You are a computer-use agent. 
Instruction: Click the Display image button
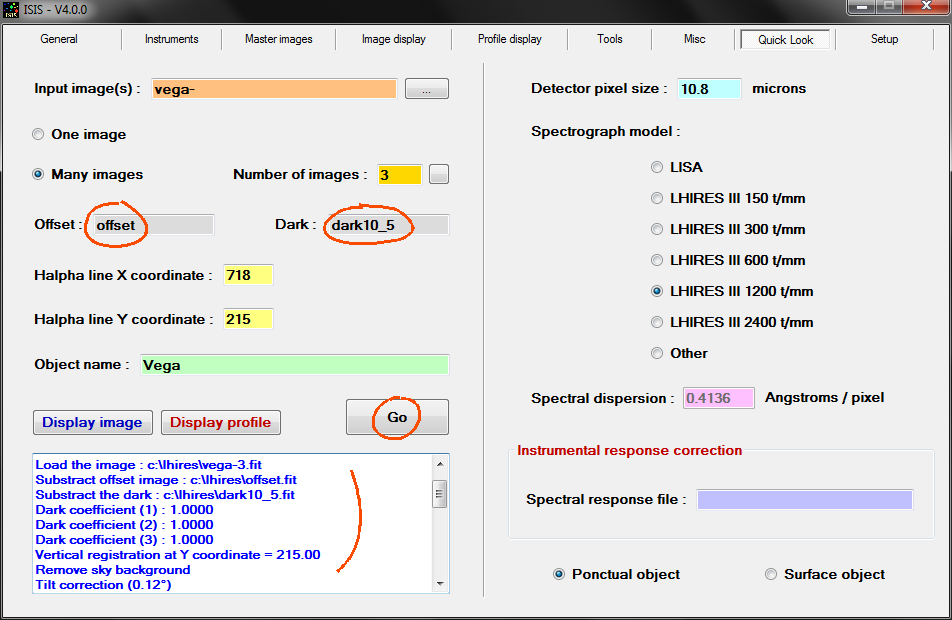(93, 422)
